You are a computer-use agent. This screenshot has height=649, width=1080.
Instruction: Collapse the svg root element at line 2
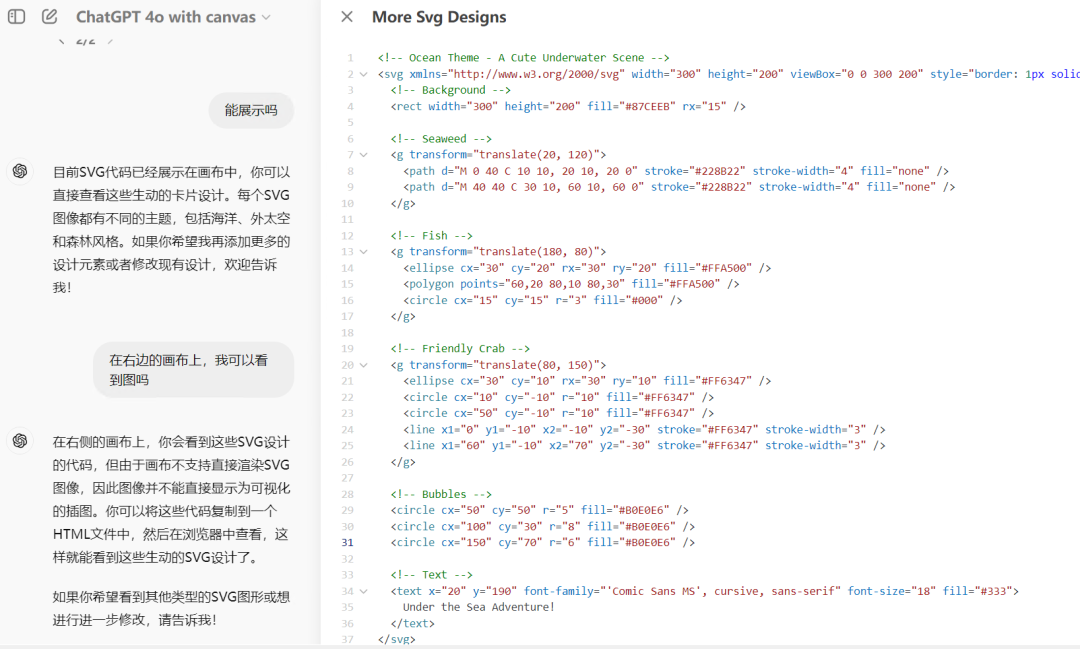tap(364, 74)
